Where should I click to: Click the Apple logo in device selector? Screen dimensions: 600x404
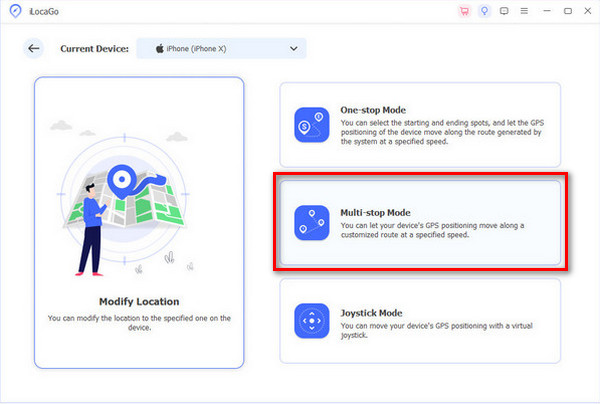coord(159,48)
